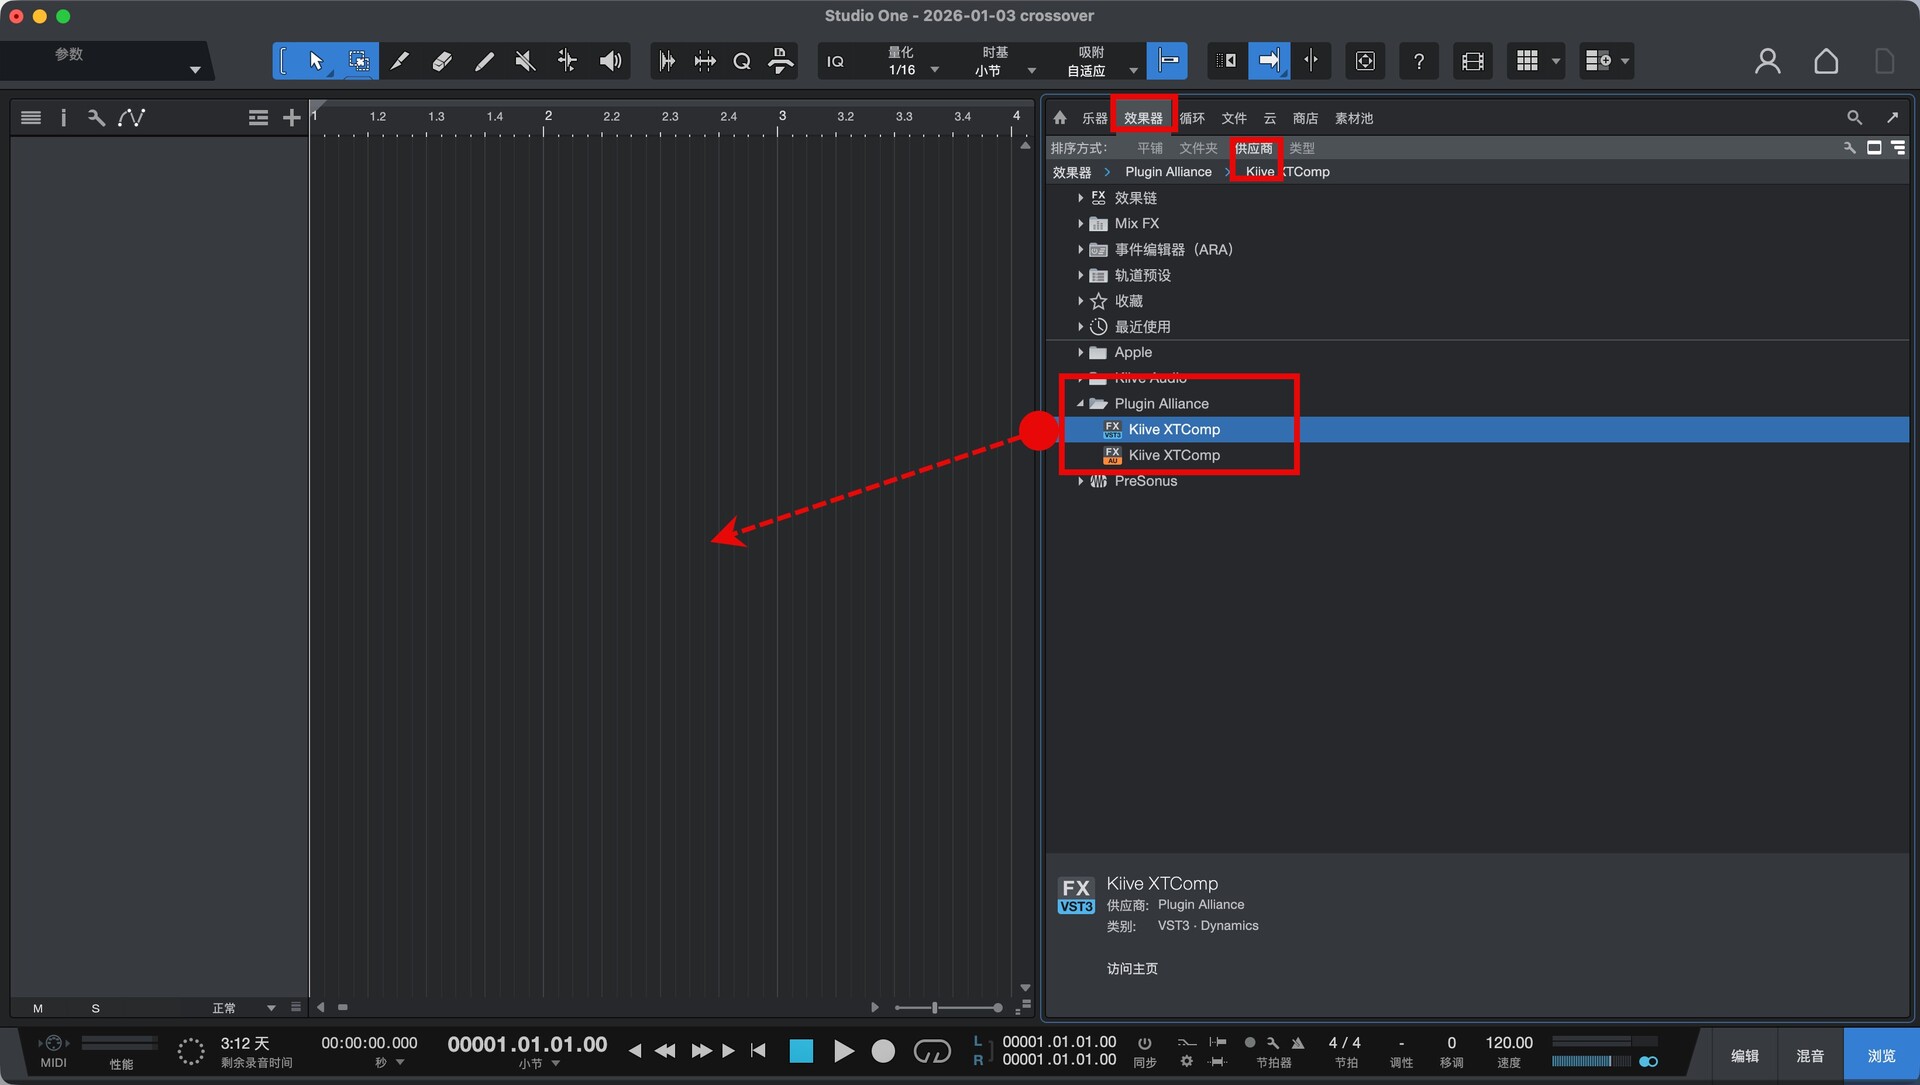Switch to the 循环 browser tab
Screen dimensions: 1920x1085
[1192, 118]
